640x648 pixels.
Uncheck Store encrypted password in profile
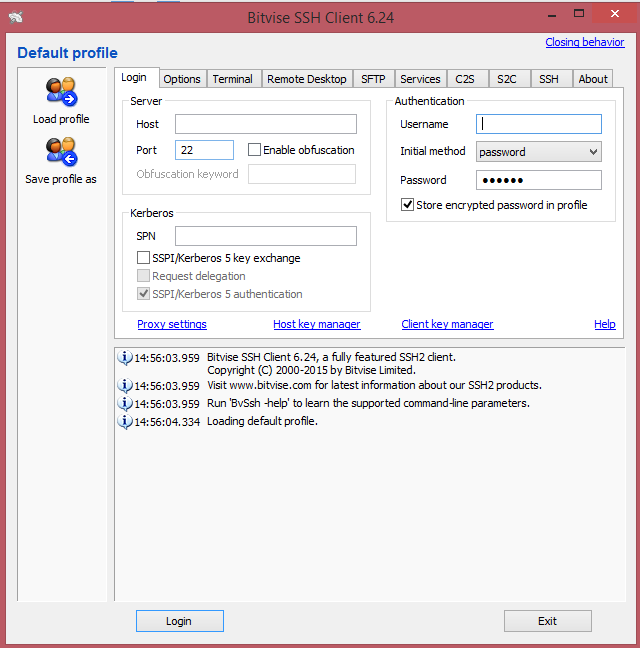(407, 205)
